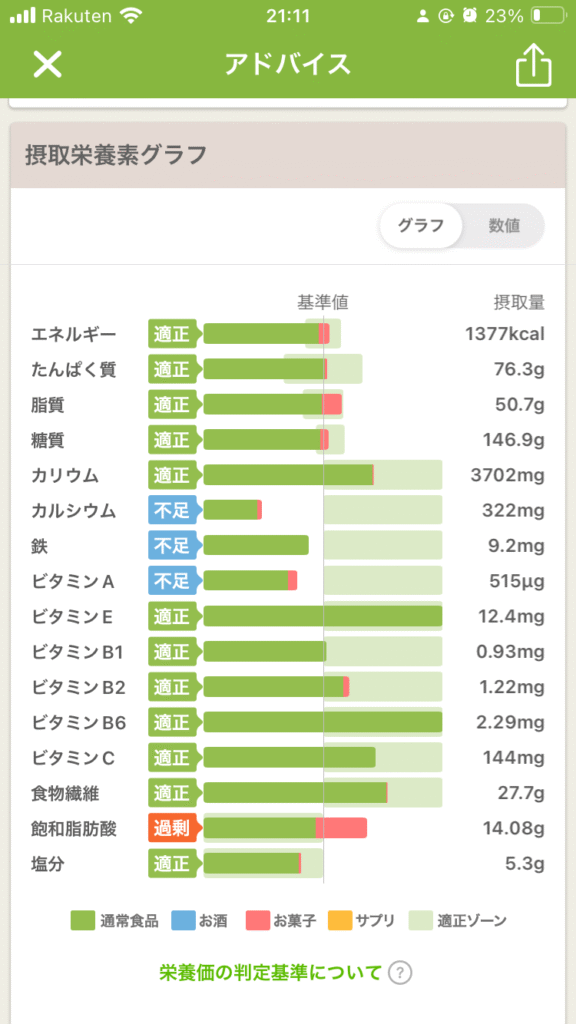Image resolution: width=576 pixels, height=1024 pixels.
Task: Tap the 鉄 intake bar
Action: point(256,545)
